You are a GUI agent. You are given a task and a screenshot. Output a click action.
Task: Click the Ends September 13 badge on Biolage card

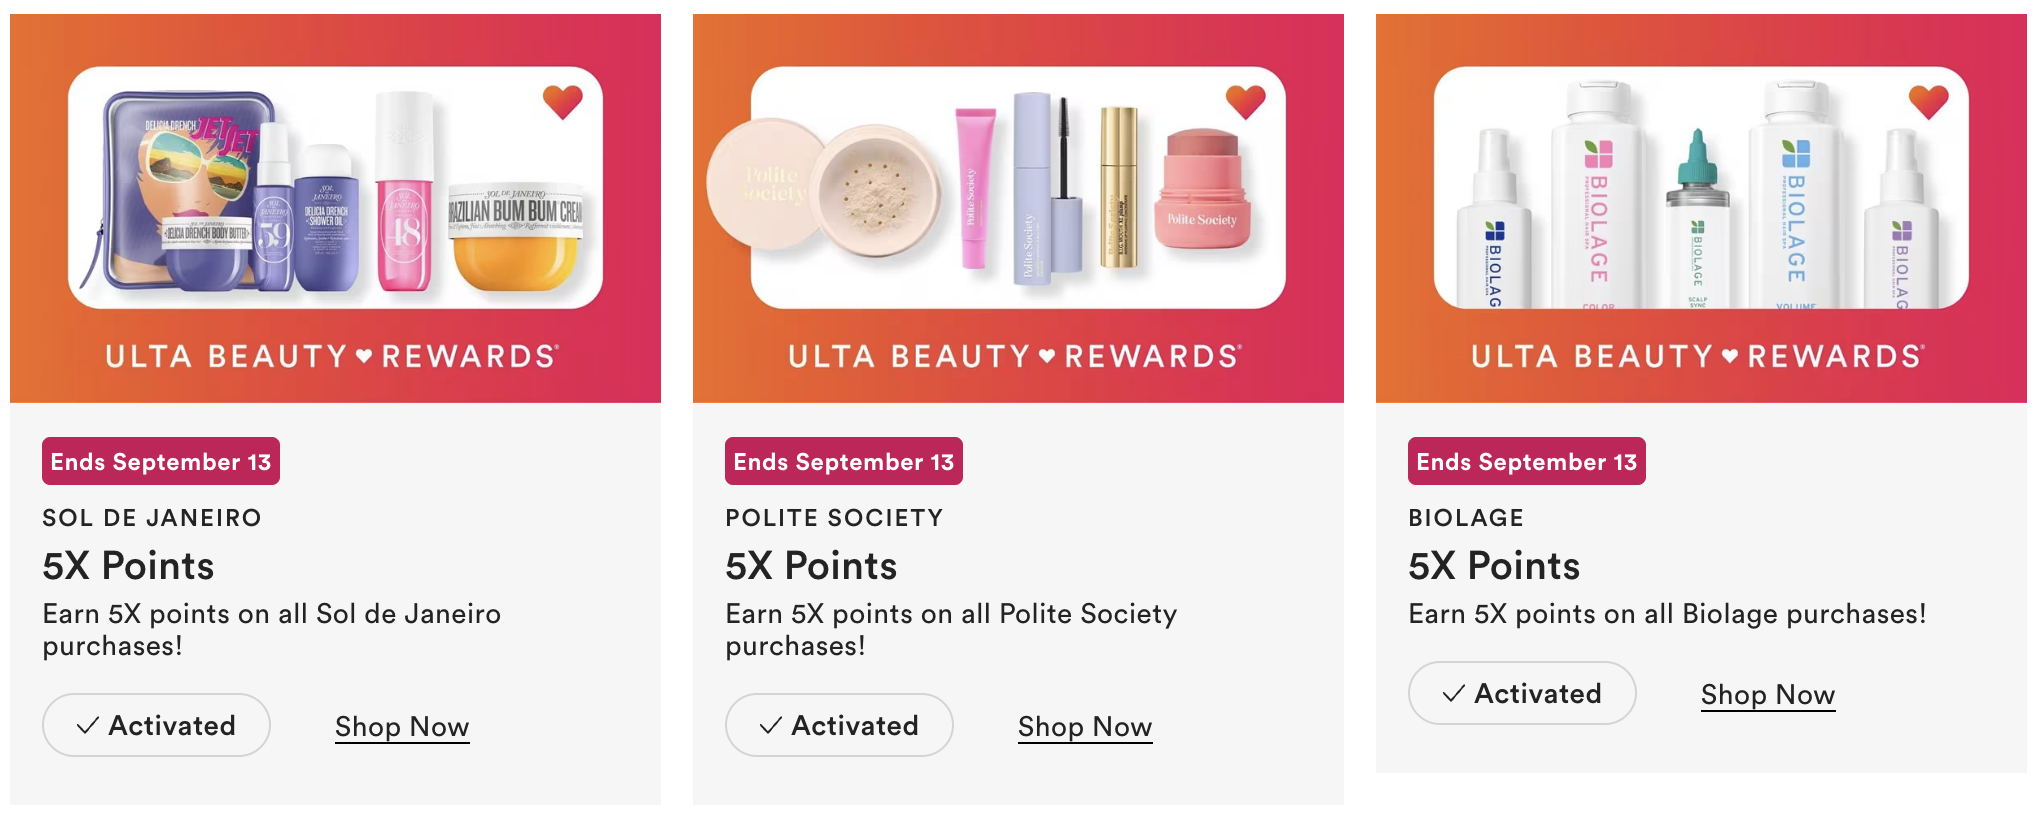(1527, 461)
